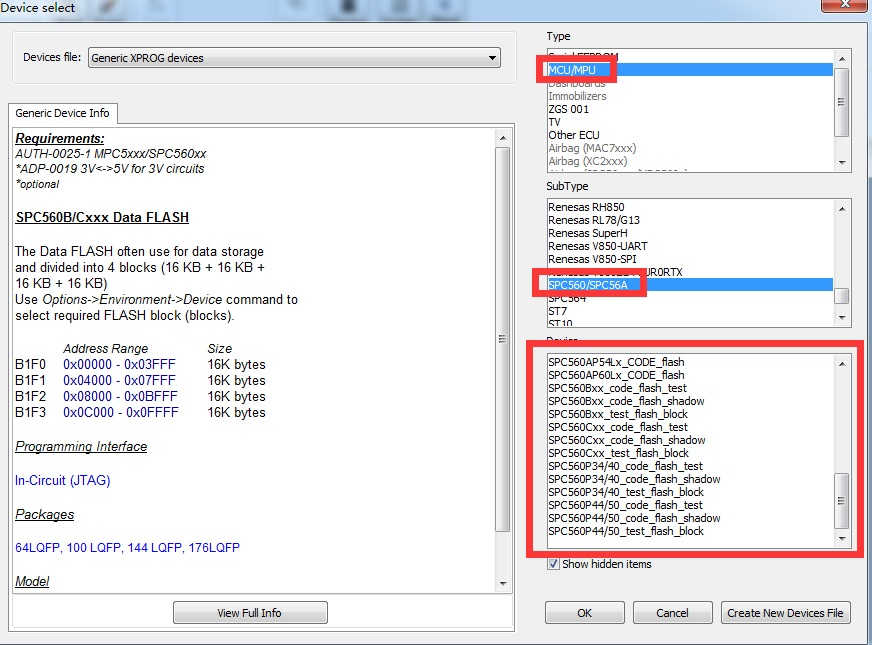Image resolution: width=872 pixels, height=645 pixels.
Task: Choose Renesas RH850 subtype
Action: pos(690,207)
